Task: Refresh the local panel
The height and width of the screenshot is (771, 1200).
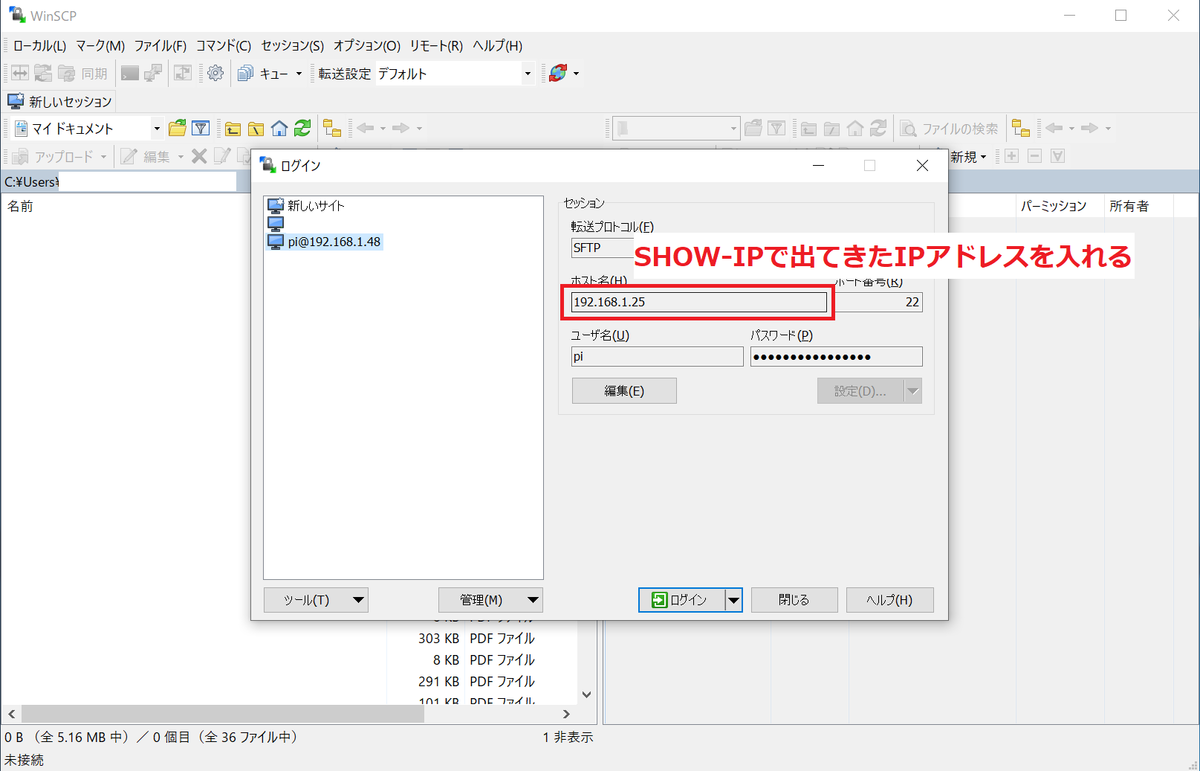Action: point(302,128)
